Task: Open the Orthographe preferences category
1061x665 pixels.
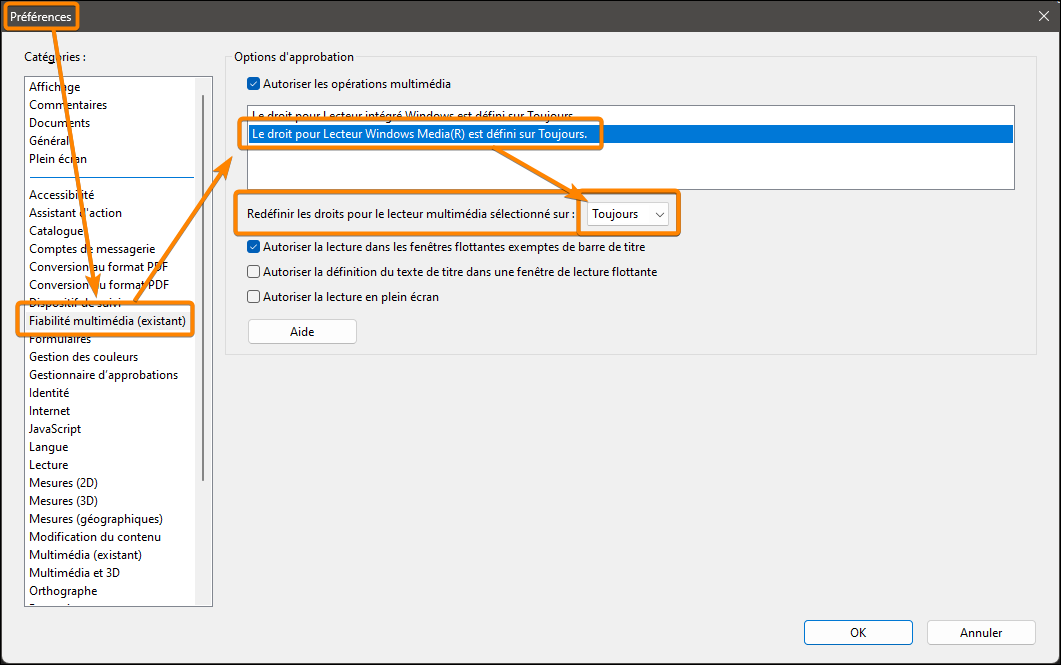Action: 62,590
